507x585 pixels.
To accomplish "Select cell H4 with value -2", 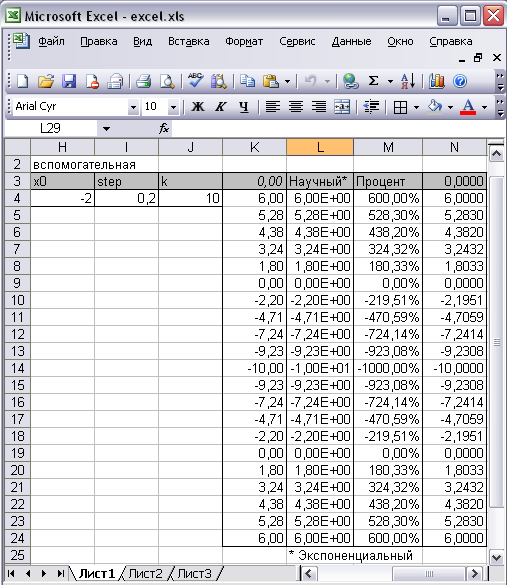I will 62,198.
